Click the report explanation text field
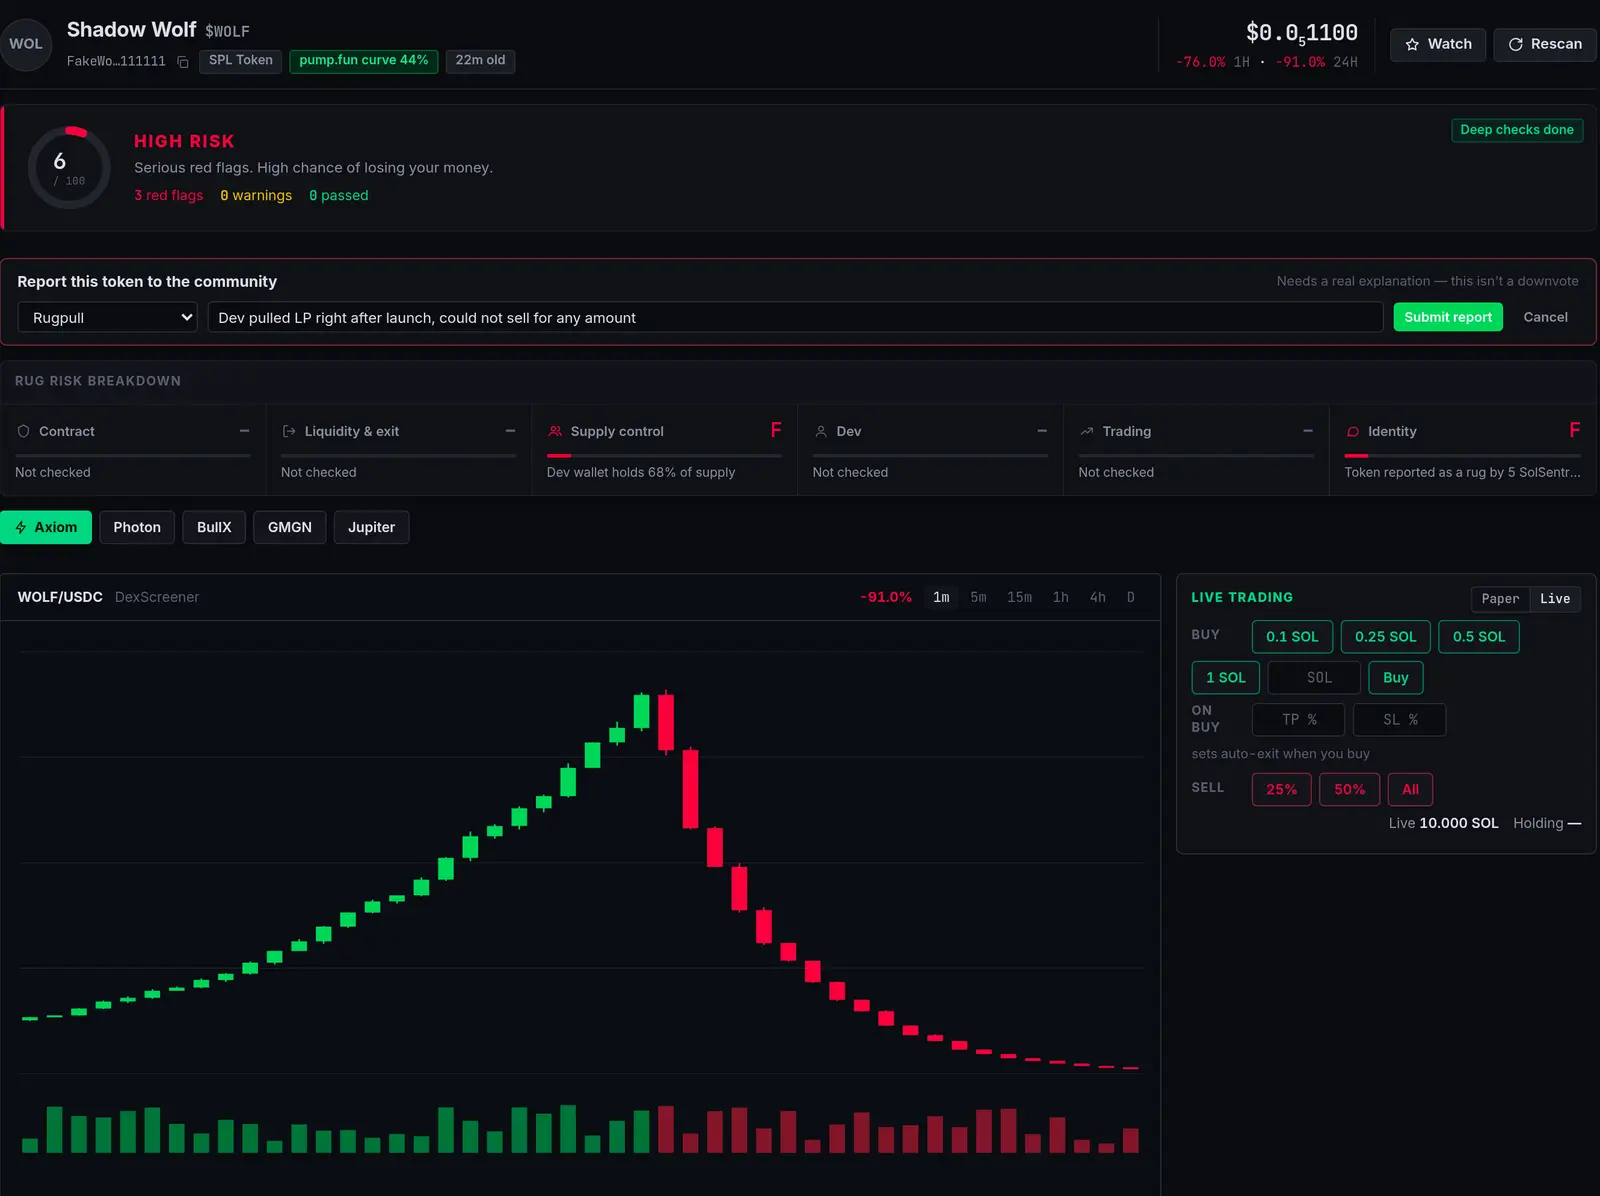This screenshot has width=1600, height=1196. coord(795,318)
